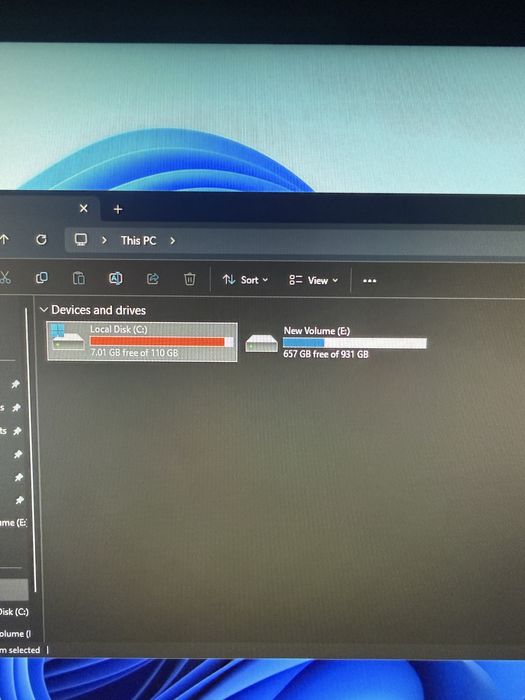This screenshot has height=700, width=525.
Task: Click the selected-items status bar text
Action: point(20,650)
